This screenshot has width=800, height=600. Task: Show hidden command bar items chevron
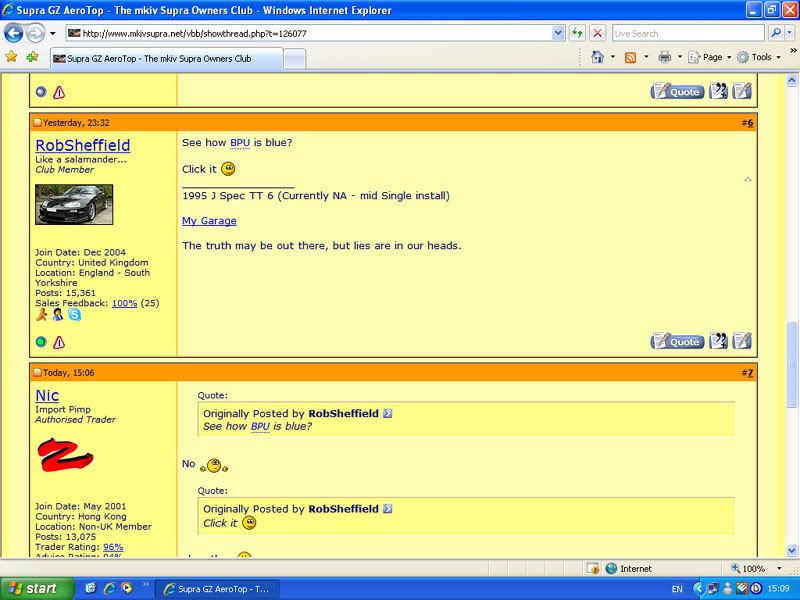click(x=793, y=51)
